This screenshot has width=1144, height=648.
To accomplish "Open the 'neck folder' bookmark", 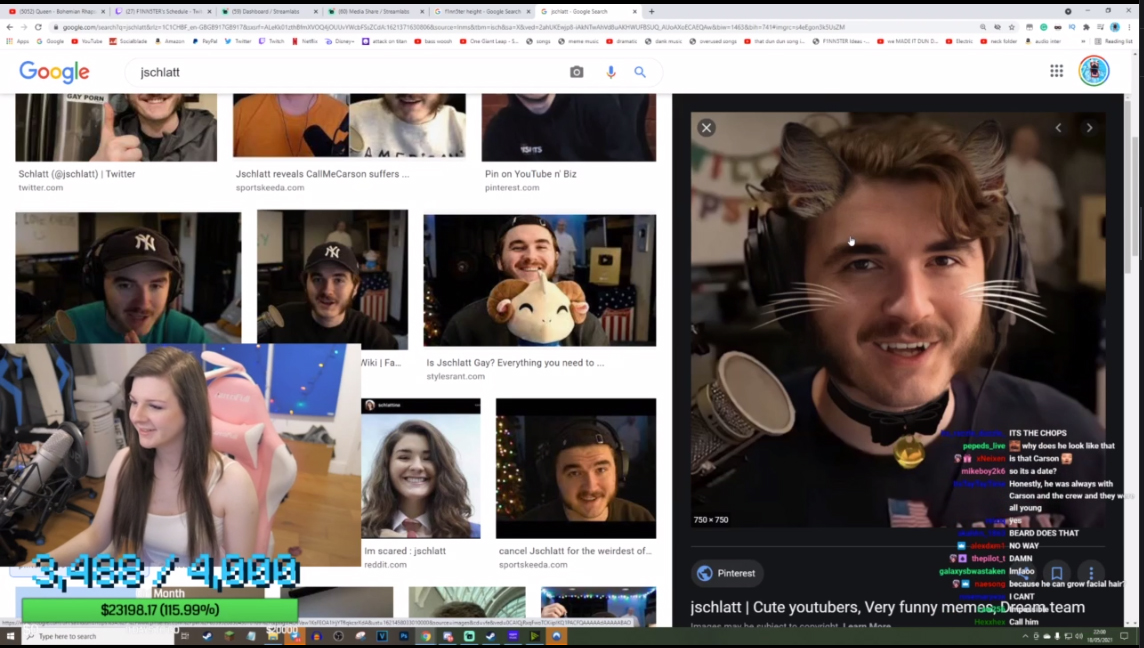I will coord(999,42).
